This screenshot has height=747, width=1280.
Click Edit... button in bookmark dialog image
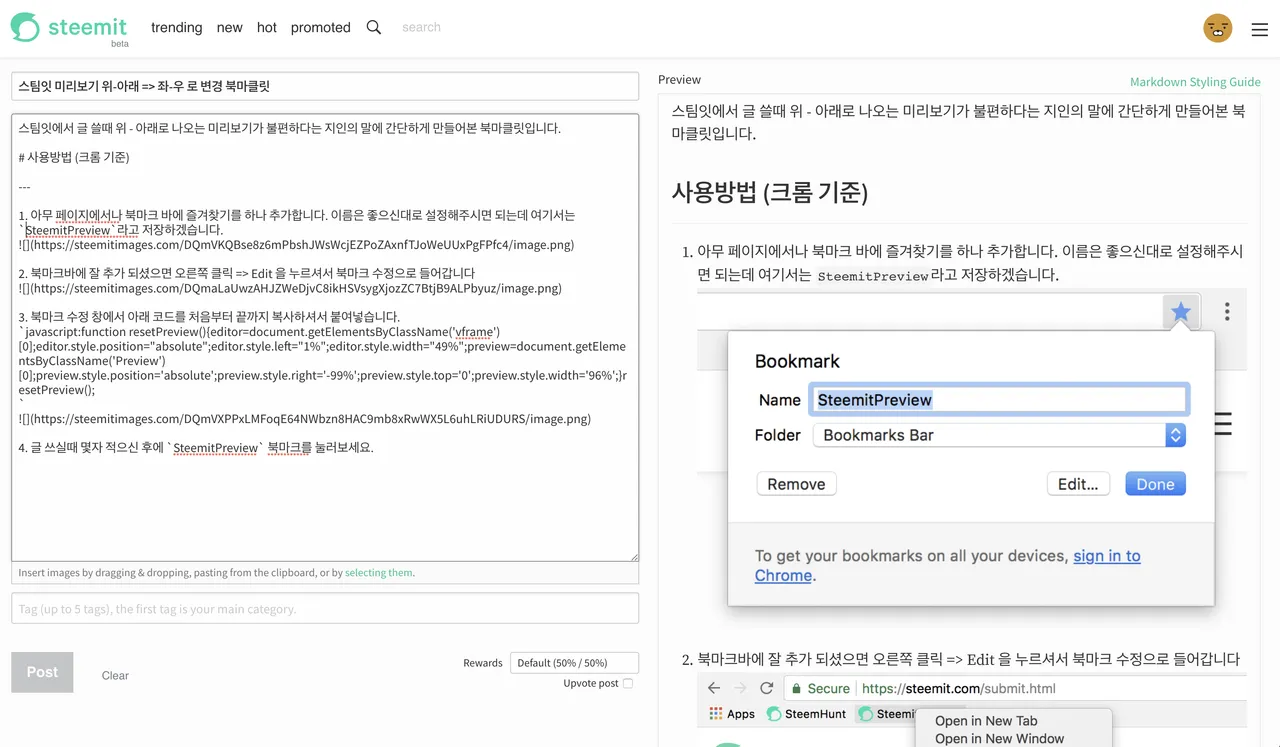[x=1078, y=484]
